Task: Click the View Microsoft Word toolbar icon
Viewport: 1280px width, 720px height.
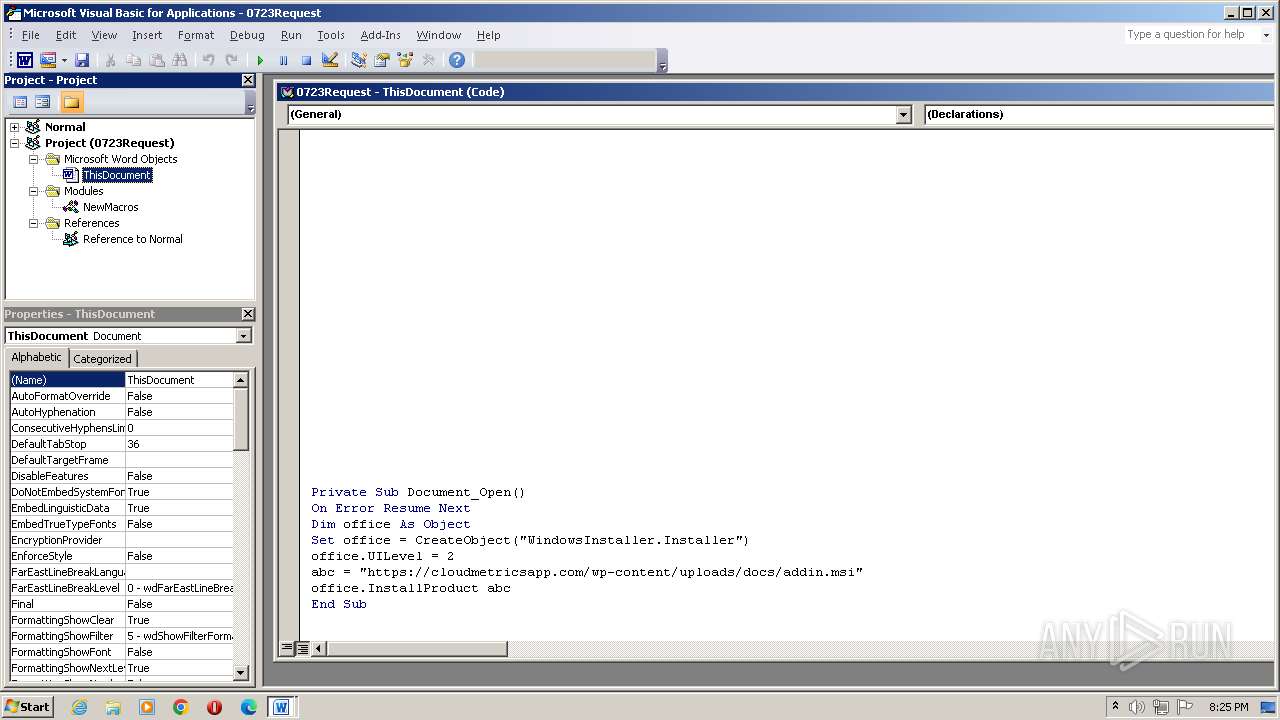Action: coord(24,60)
